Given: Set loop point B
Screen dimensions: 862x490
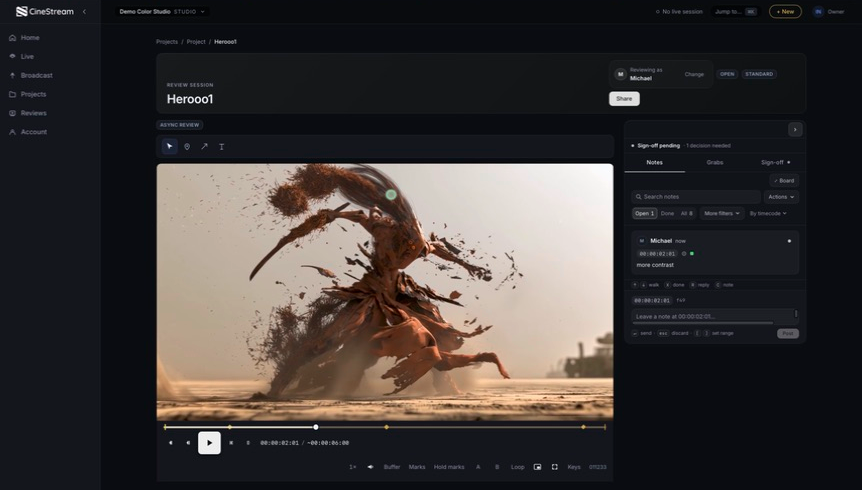Looking at the screenshot, I should (497, 467).
